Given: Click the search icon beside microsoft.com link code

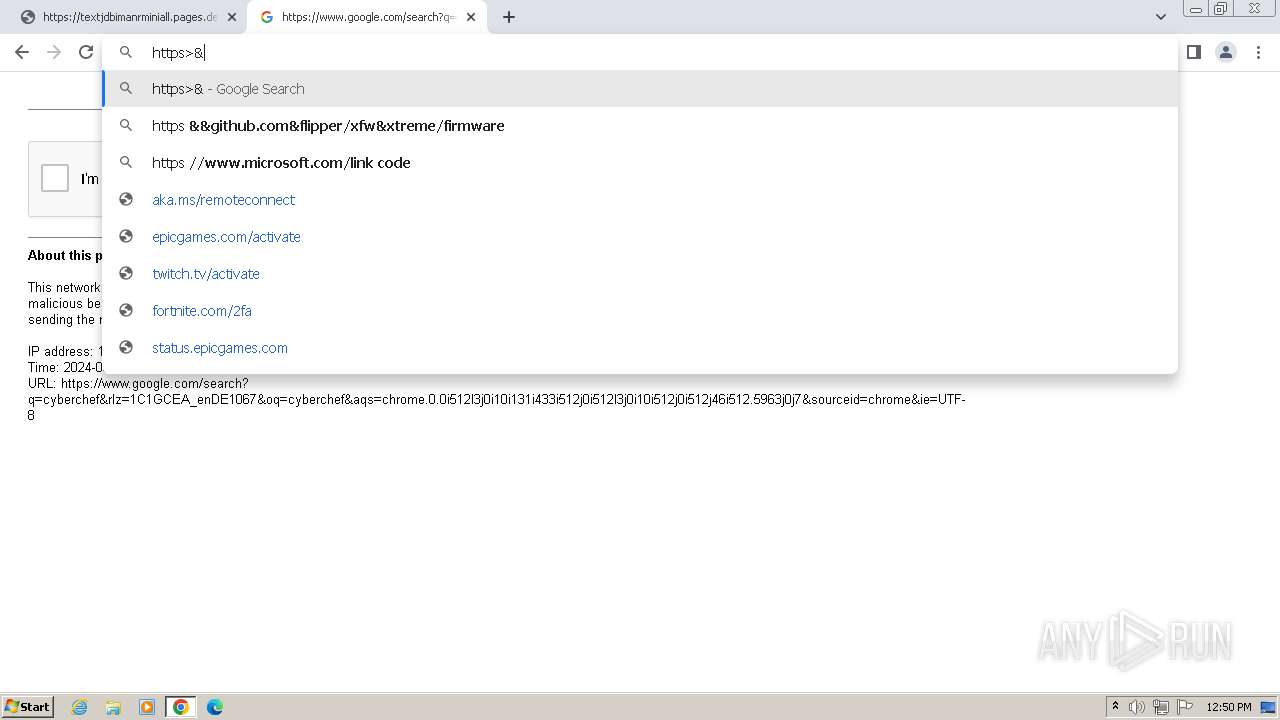Looking at the screenshot, I should tap(126, 162).
